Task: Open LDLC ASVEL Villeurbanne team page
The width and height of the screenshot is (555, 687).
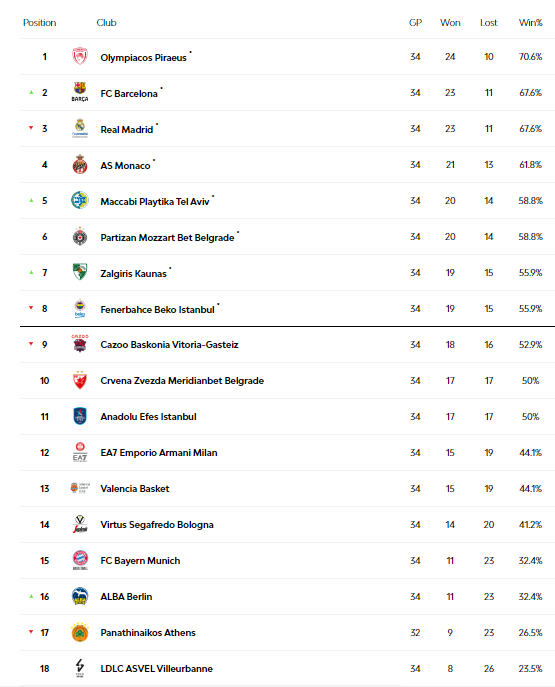Action: point(156,669)
